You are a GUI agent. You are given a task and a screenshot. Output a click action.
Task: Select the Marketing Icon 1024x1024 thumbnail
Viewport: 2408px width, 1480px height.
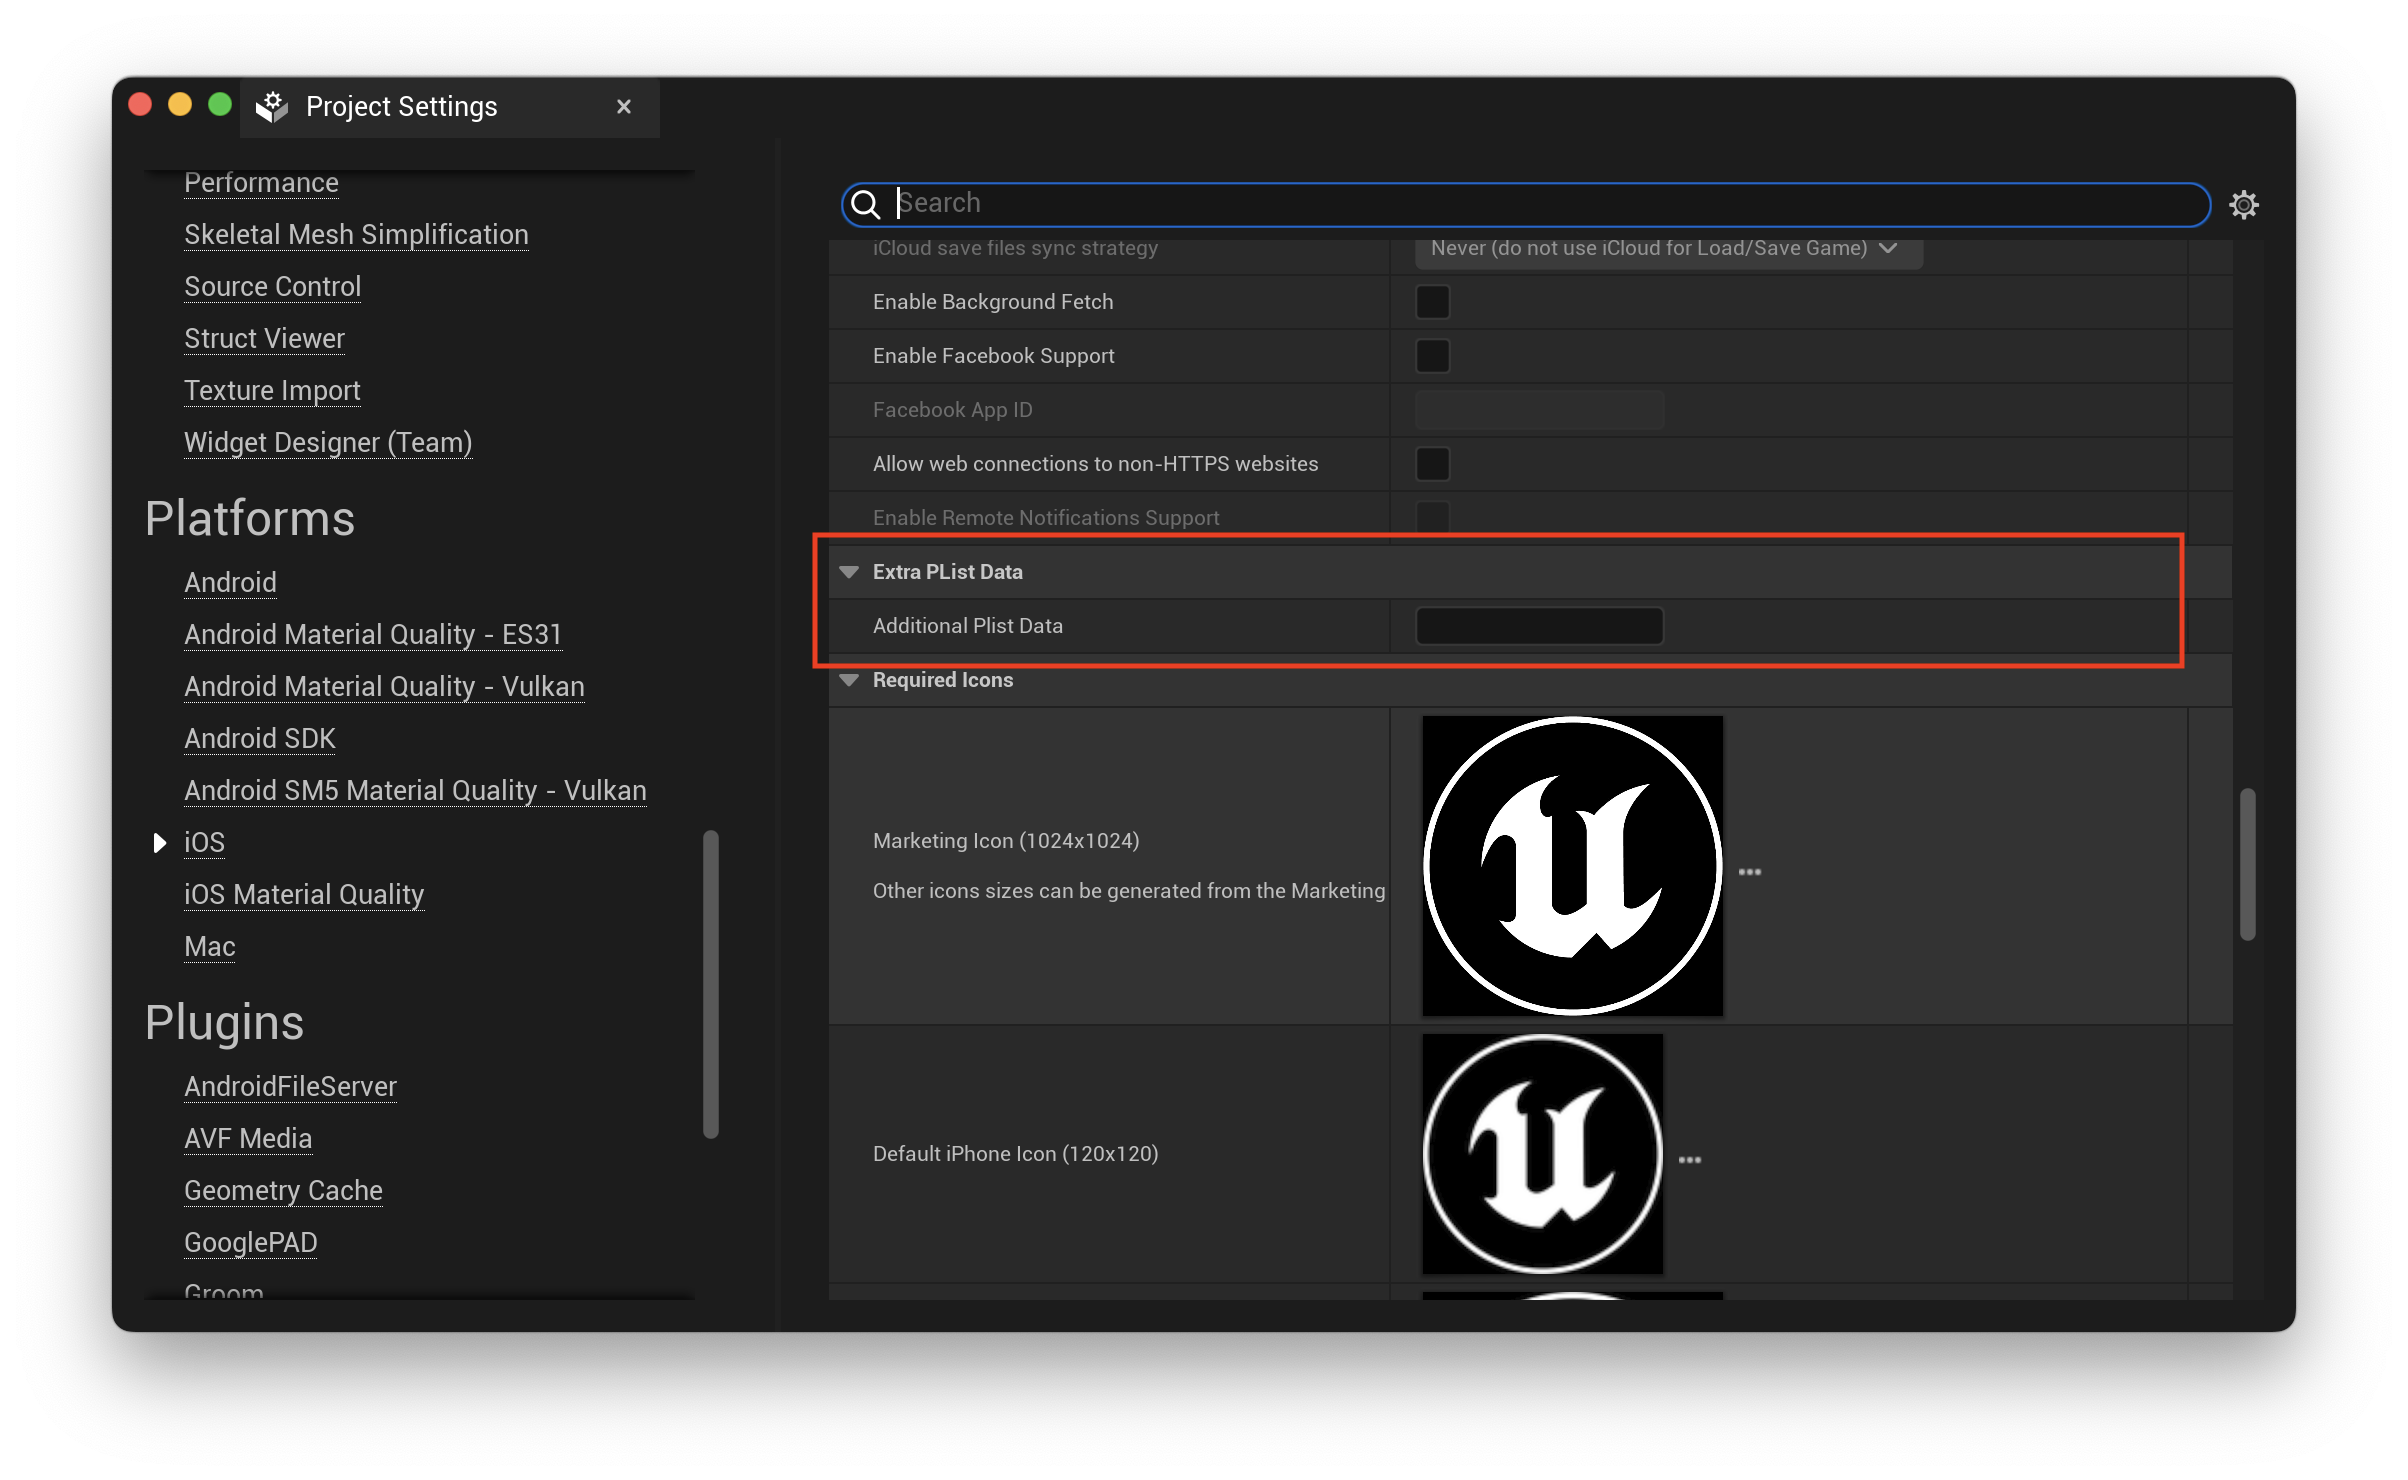1572,866
